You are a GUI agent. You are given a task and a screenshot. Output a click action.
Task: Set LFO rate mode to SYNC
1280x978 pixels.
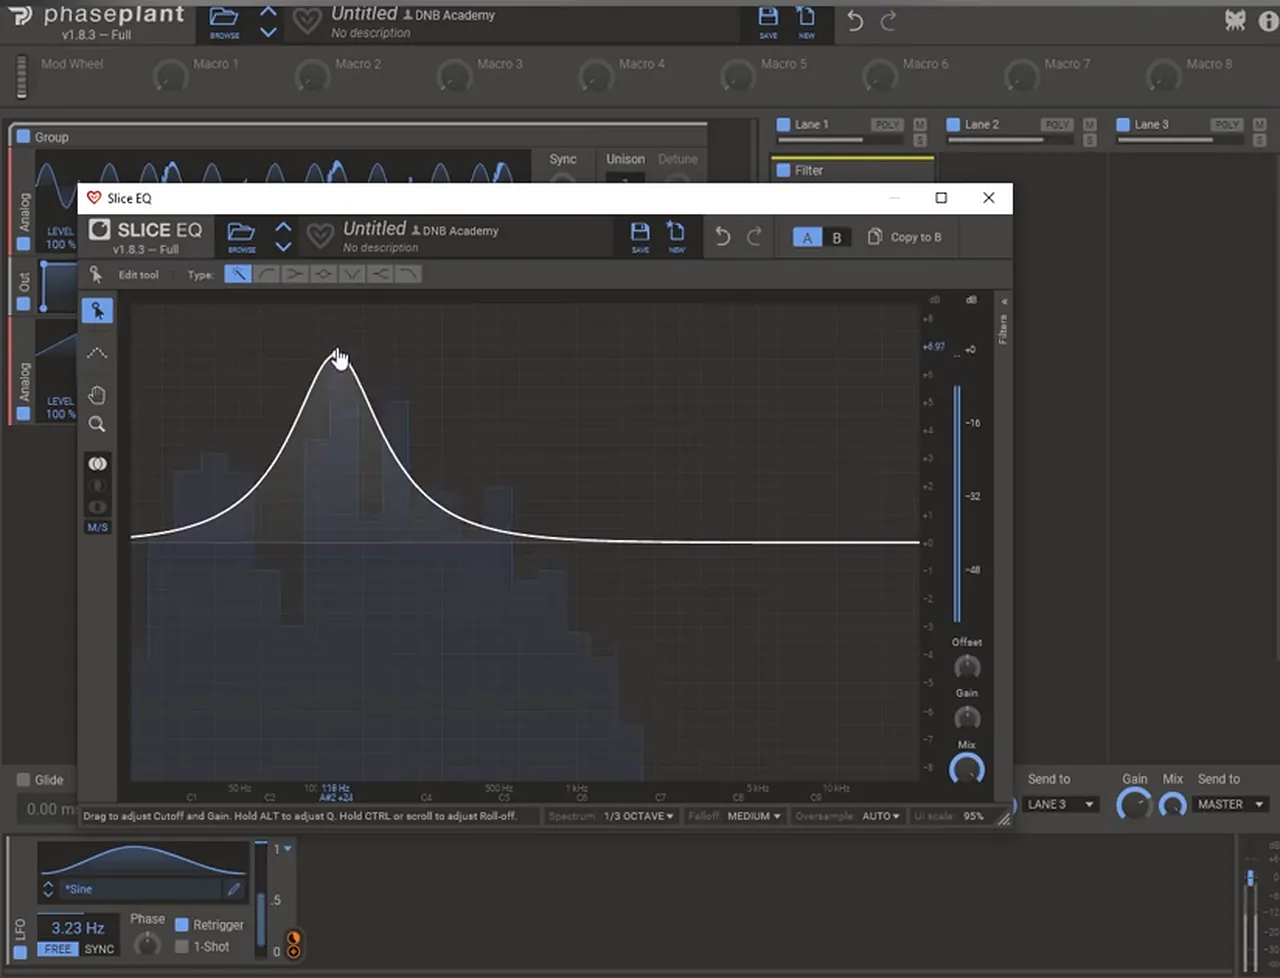click(x=99, y=949)
